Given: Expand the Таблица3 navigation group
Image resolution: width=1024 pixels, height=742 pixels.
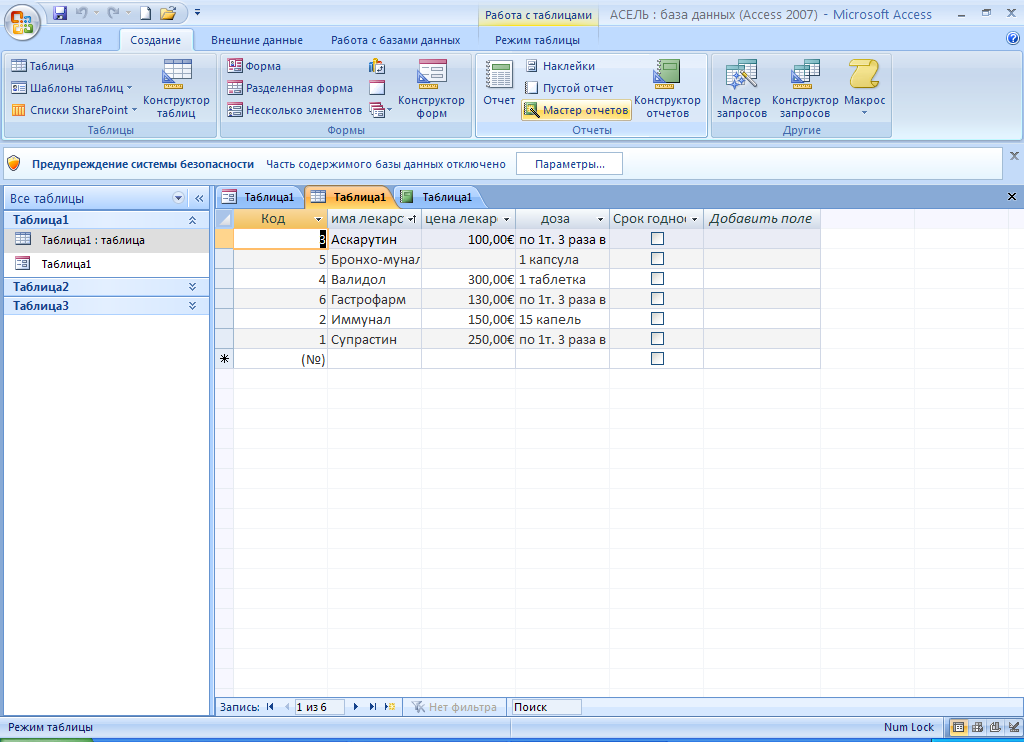Looking at the screenshot, I should pyautogui.click(x=192, y=306).
